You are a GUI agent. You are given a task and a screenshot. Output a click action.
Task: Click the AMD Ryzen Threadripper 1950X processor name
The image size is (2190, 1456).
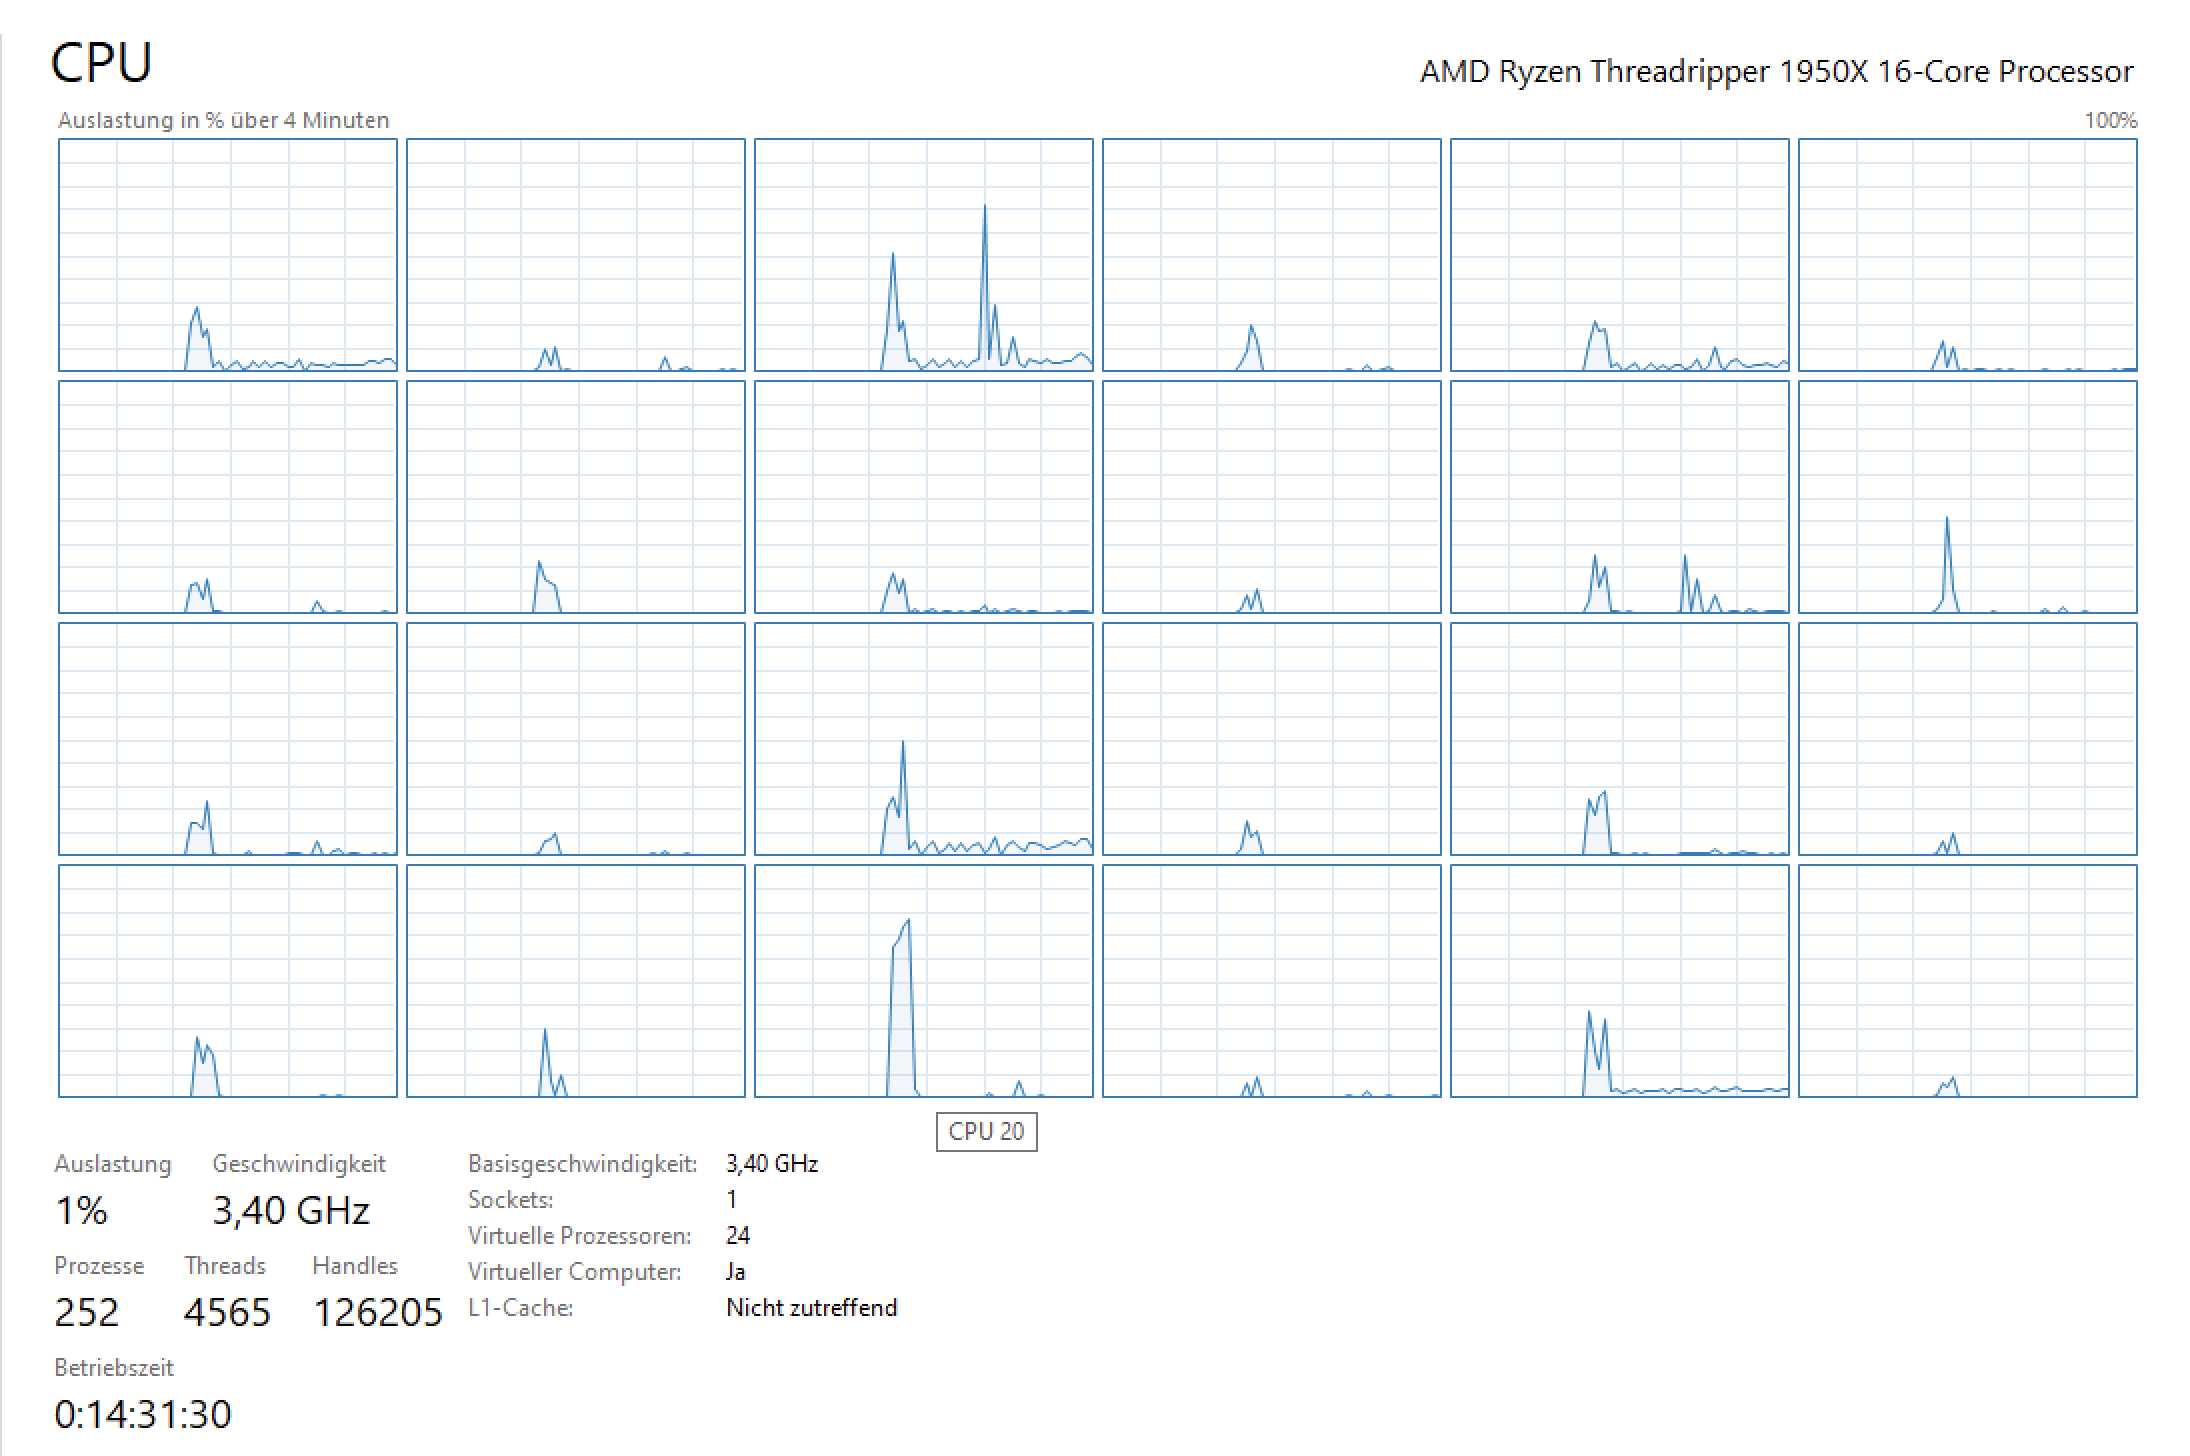click(1776, 72)
